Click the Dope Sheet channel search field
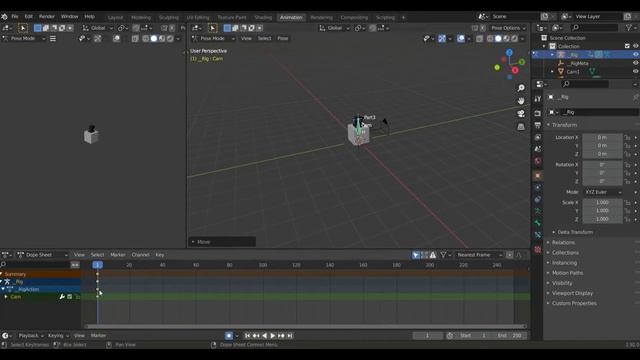This screenshot has height=360, width=640. (35, 264)
